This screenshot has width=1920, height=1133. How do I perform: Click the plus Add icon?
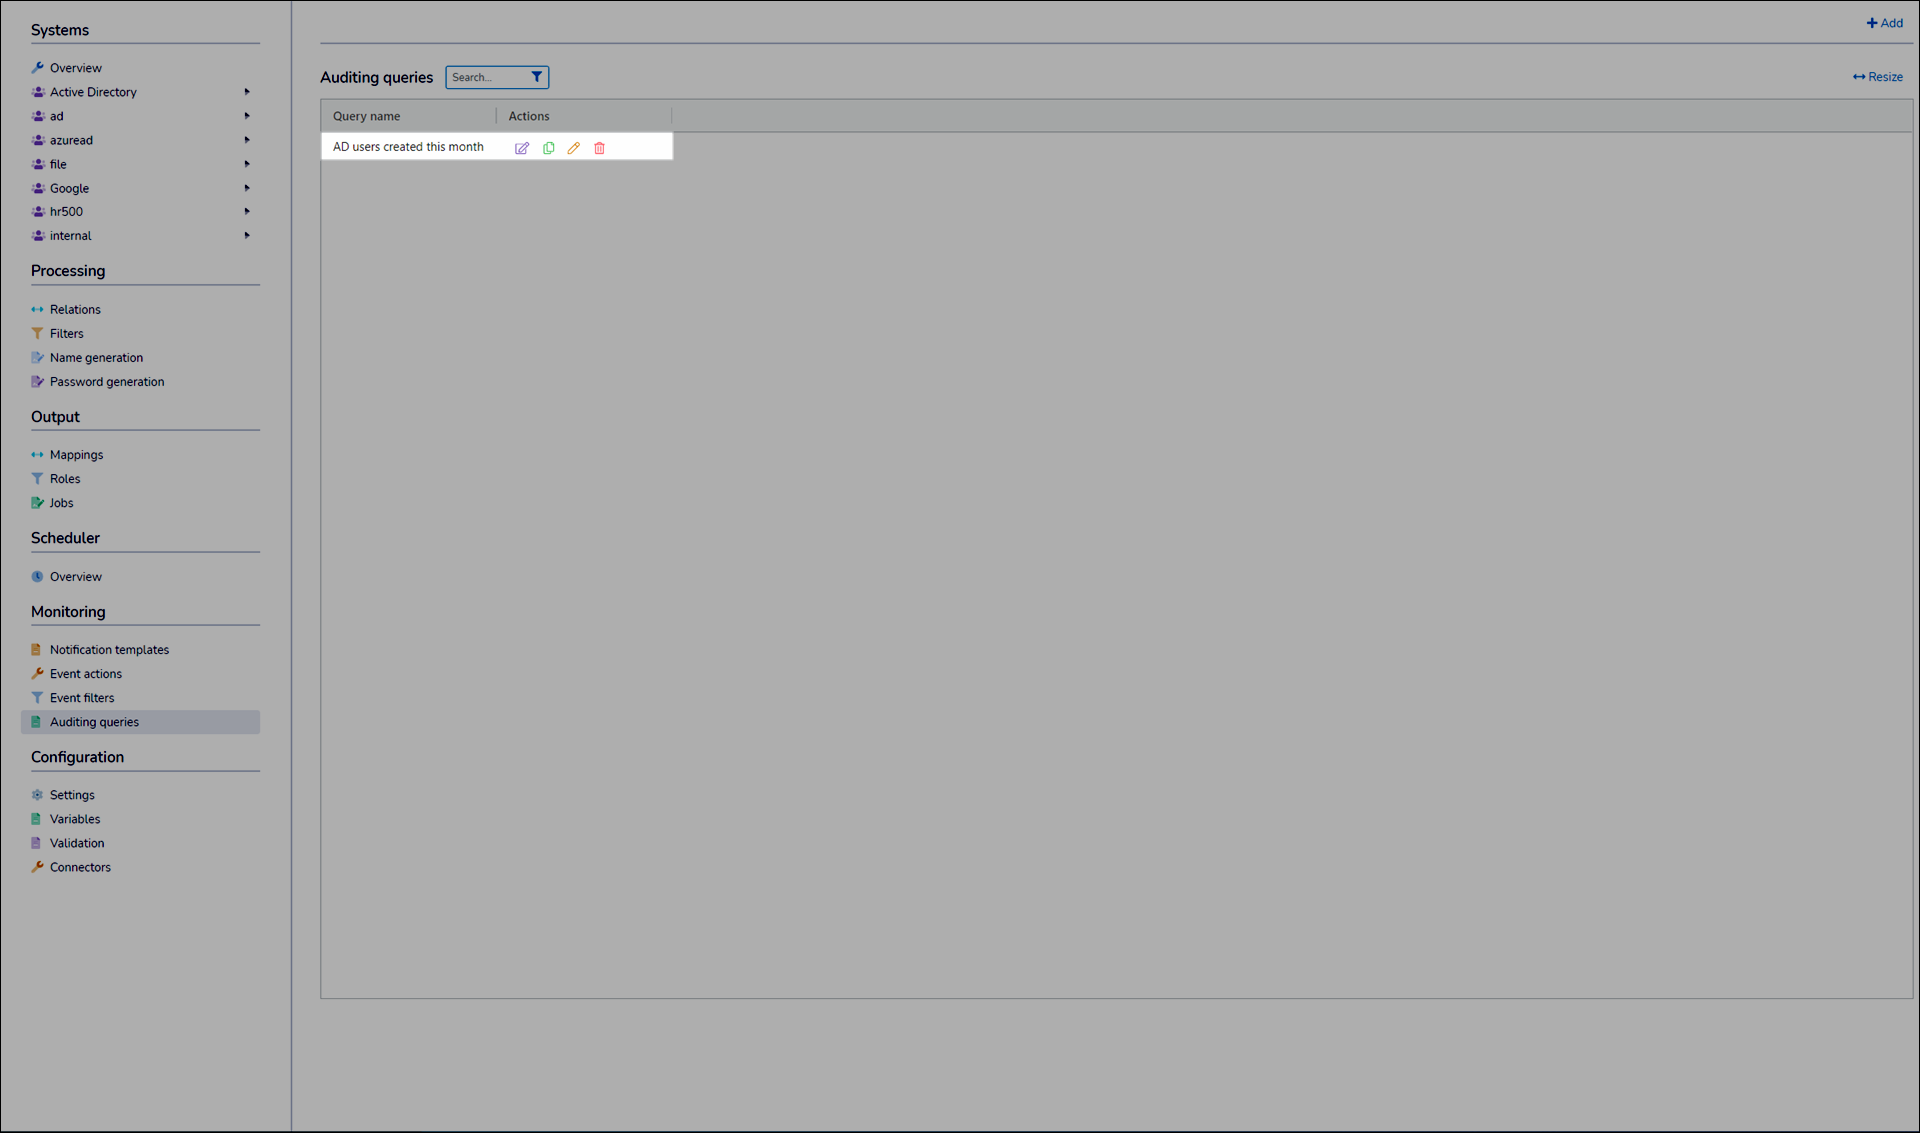click(1872, 23)
